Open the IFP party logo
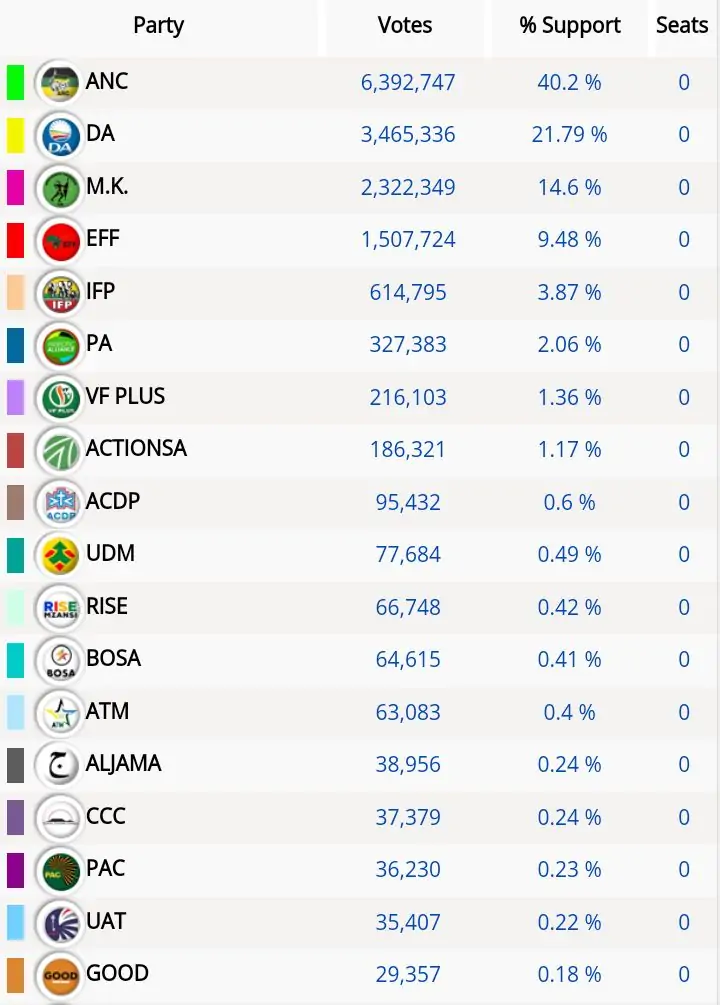The image size is (720, 1005). (x=58, y=293)
